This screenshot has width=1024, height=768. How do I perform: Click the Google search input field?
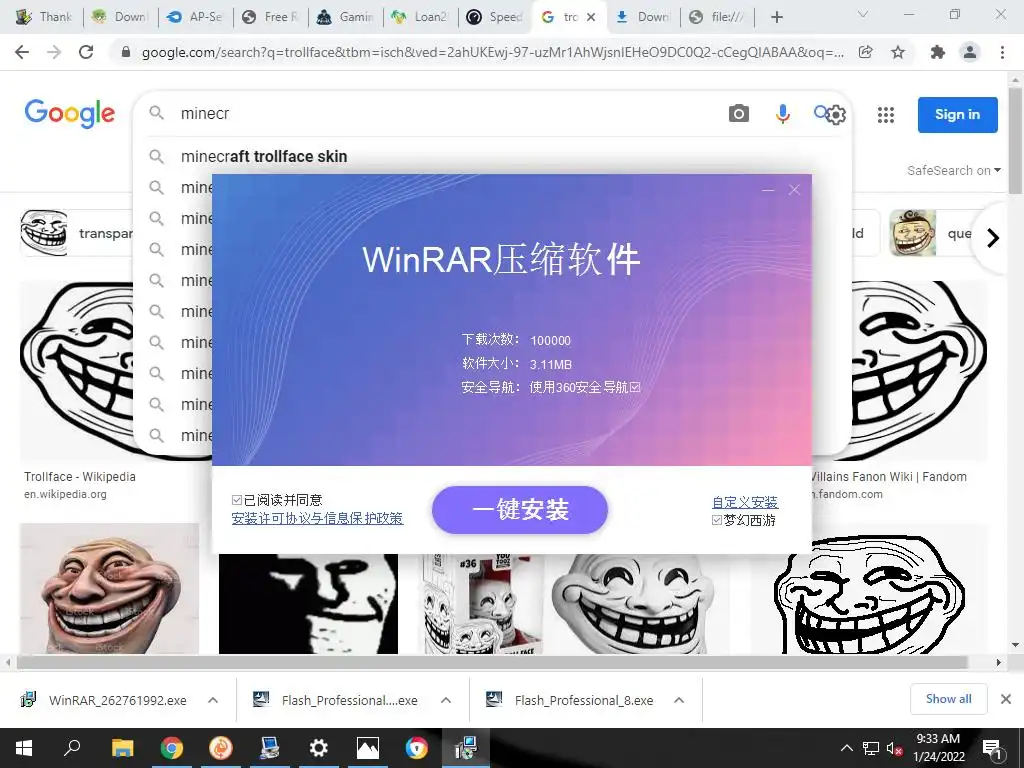tap(444, 114)
